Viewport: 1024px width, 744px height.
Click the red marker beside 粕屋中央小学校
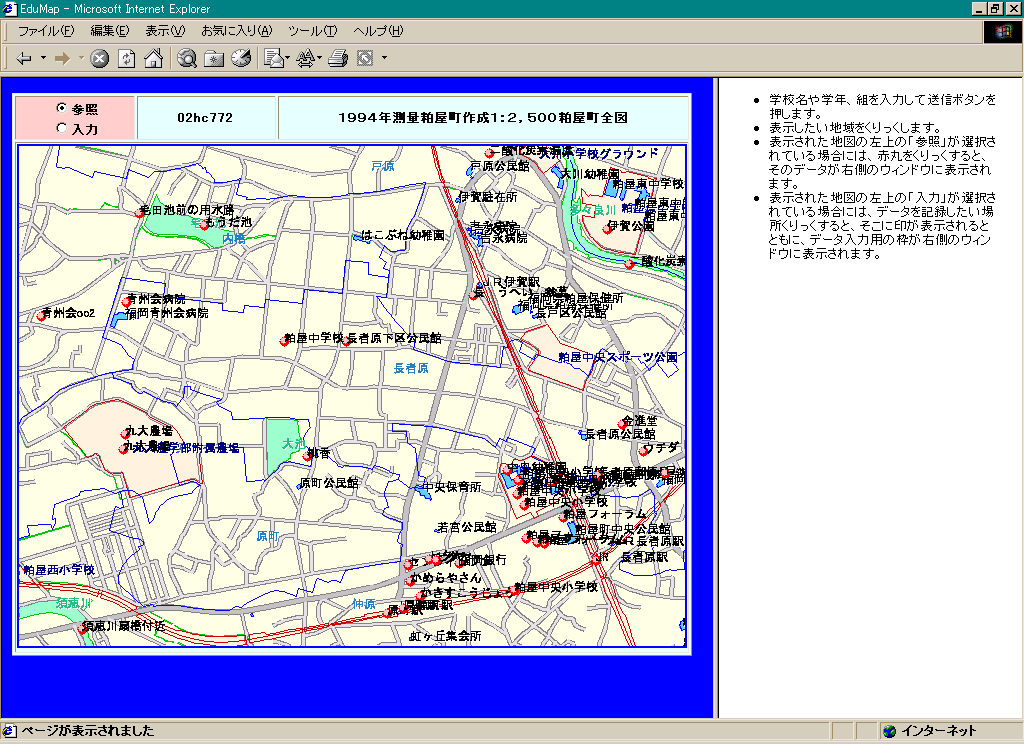click(x=514, y=591)
